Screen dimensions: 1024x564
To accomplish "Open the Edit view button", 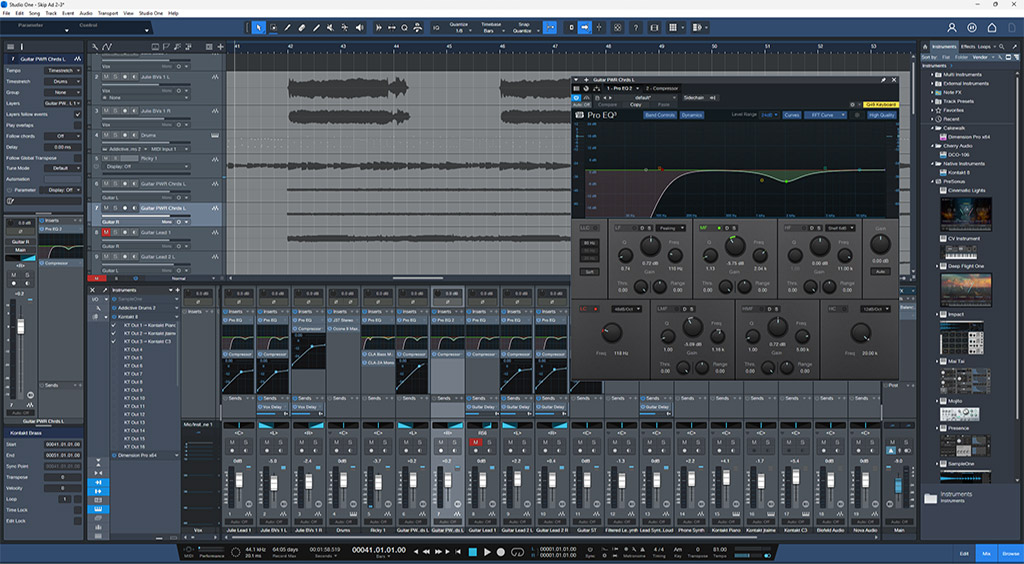I will pyautogui.click(x=964, y=553).
